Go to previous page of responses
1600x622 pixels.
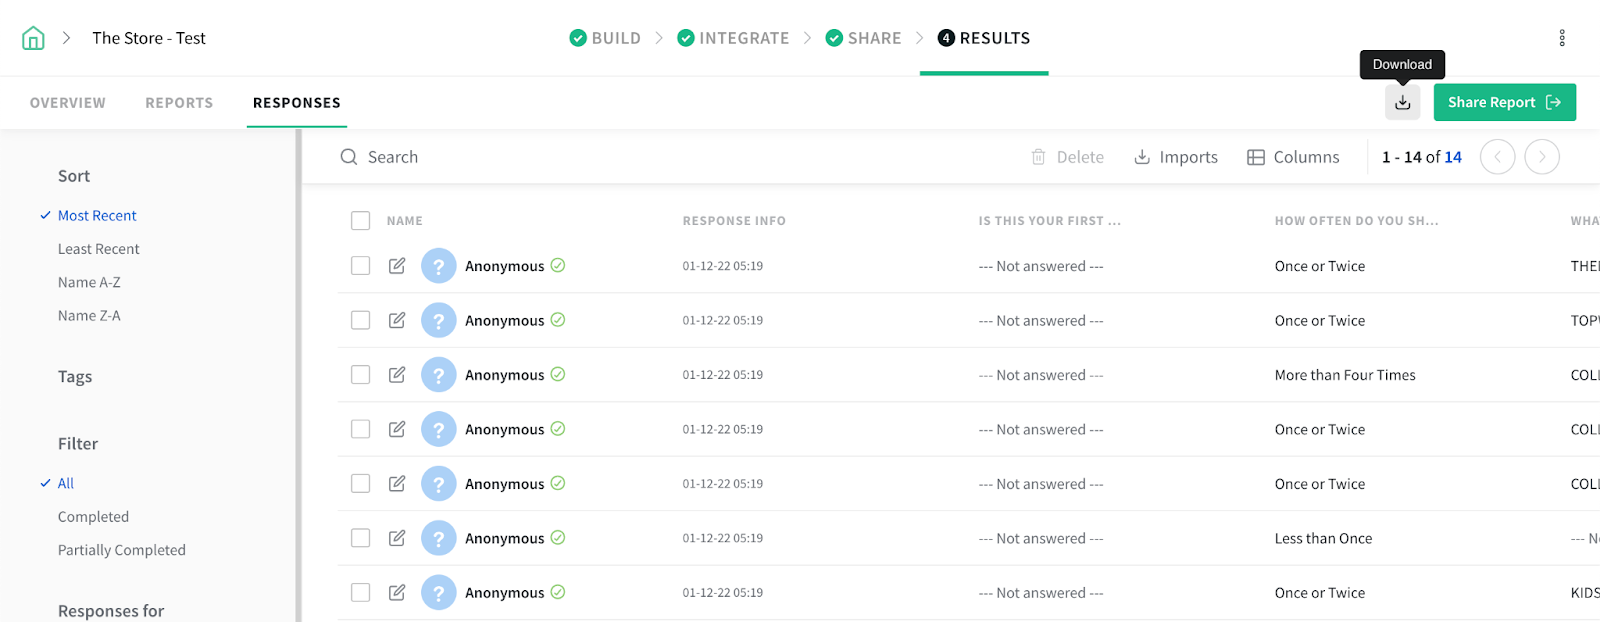click(1497, 157)
